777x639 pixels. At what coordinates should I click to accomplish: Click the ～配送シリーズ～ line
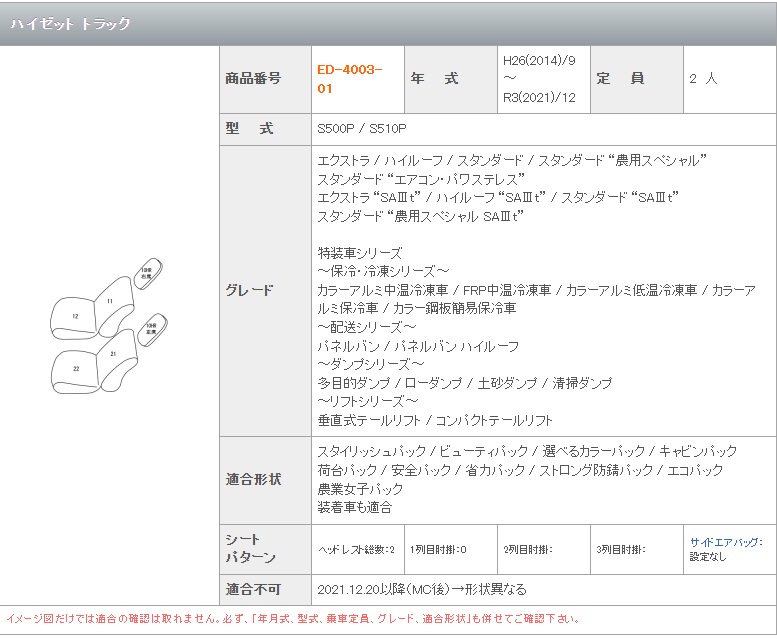click(x=367, y=327)
